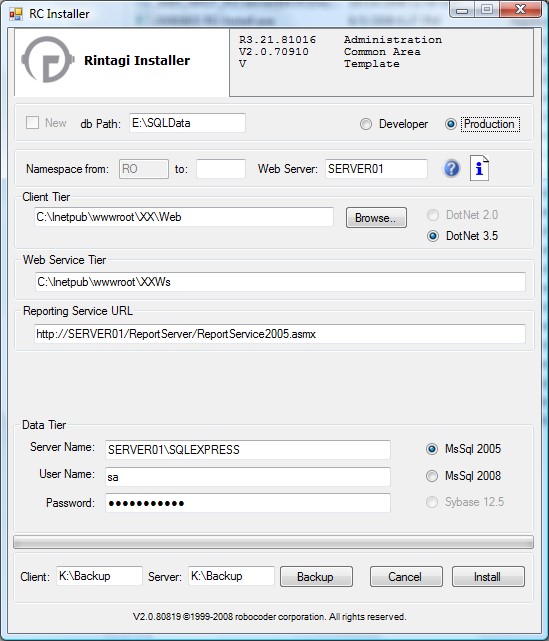Click the 'Data Tier' group label
The image size is (549, 641).
coord(44,425)
